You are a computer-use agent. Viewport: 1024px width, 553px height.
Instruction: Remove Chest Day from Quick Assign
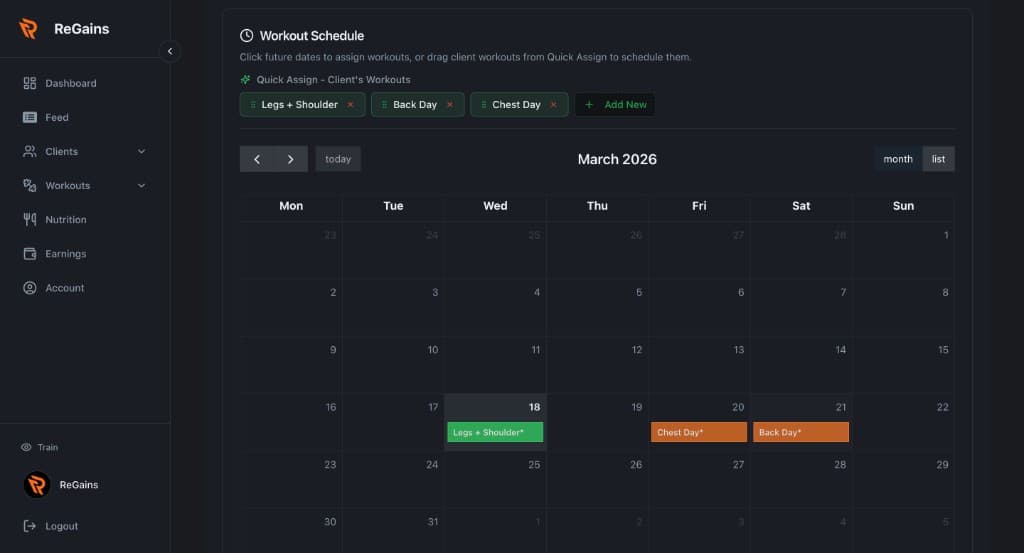(553, 105)
